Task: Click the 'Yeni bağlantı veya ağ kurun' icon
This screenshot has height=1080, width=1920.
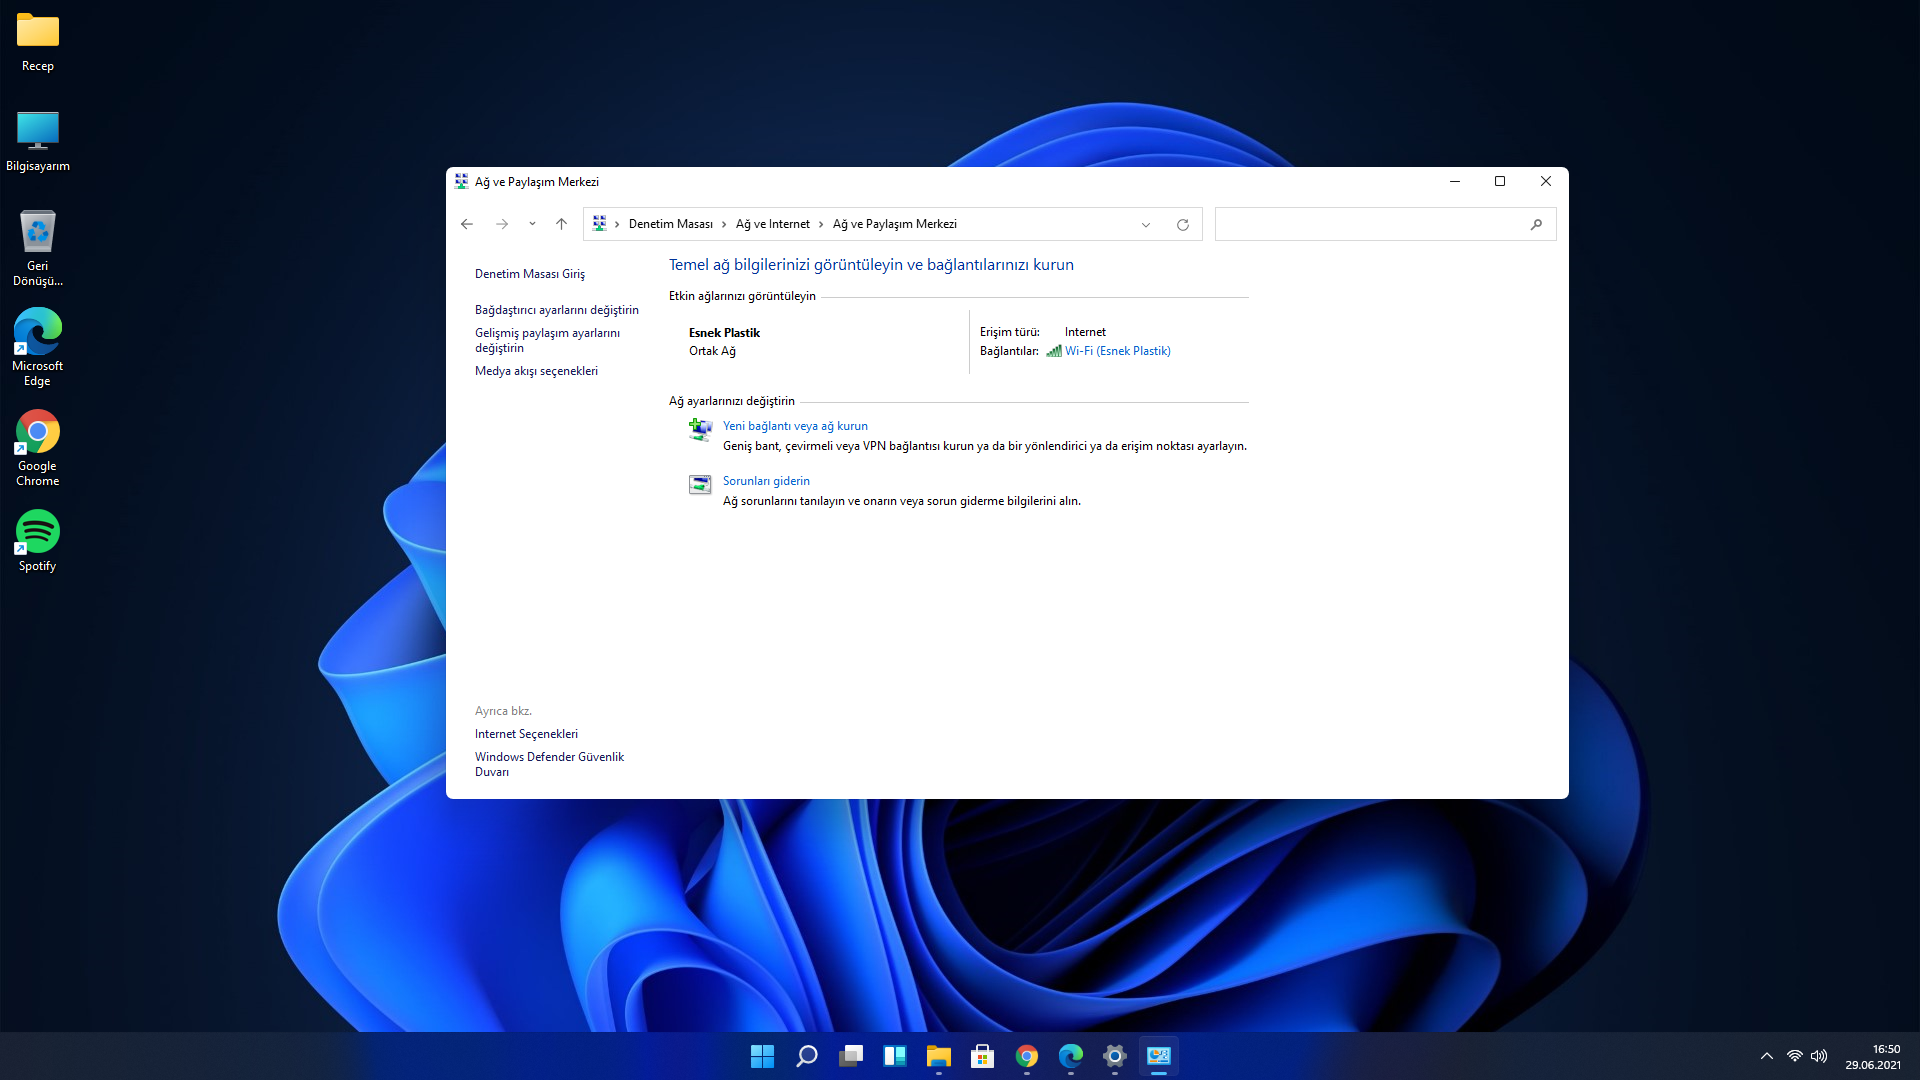Action: coord(700,430)
